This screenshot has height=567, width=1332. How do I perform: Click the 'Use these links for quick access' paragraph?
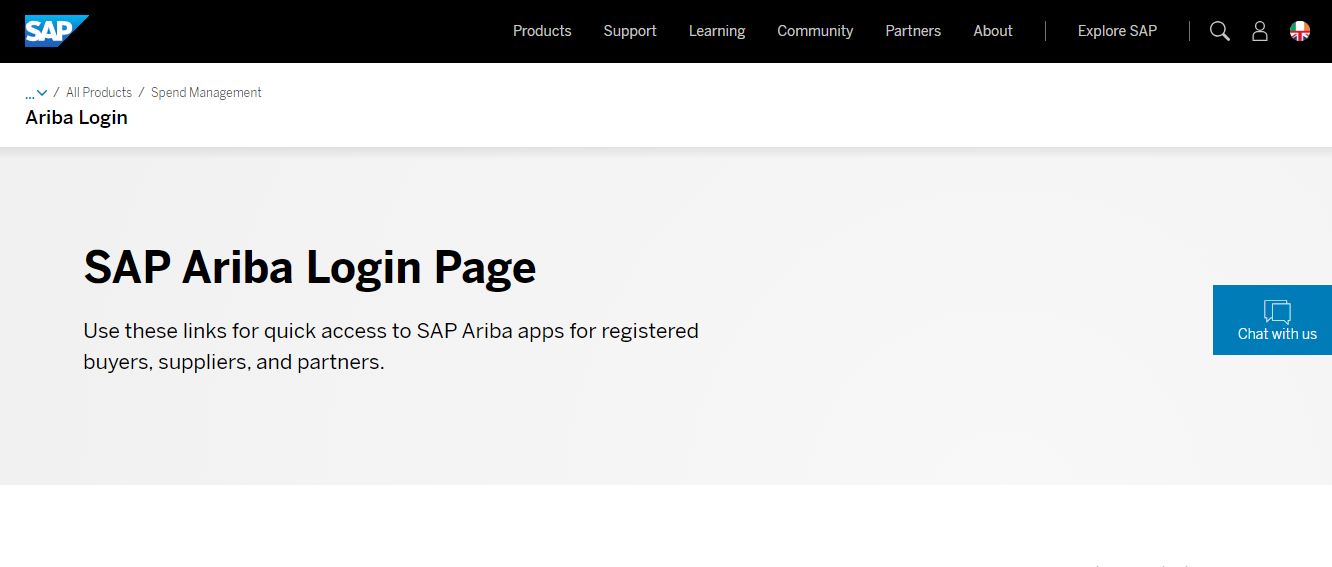pos(391,346)
